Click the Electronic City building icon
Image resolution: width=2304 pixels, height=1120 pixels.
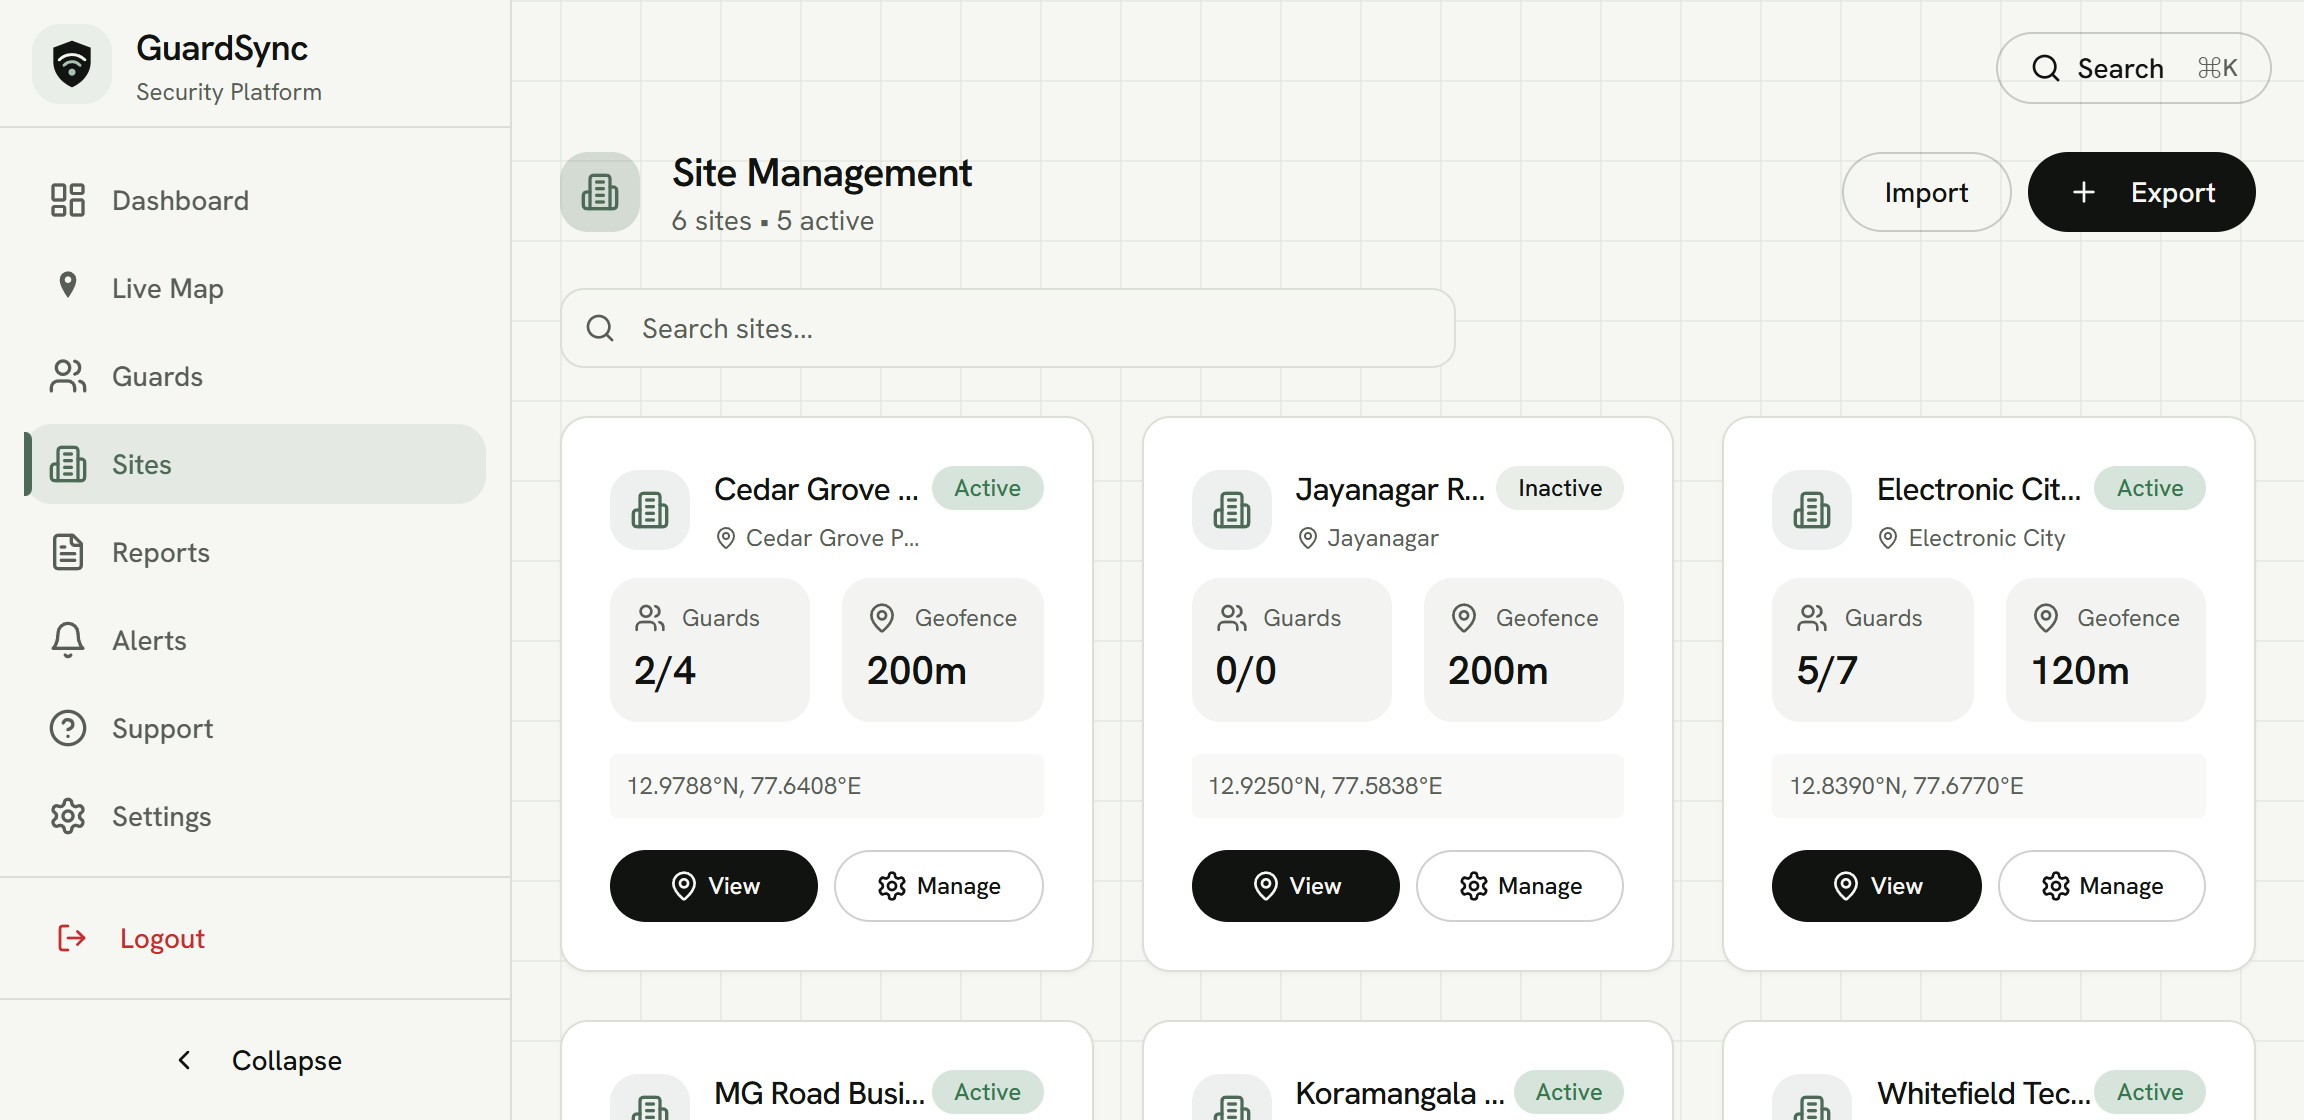(1812, 510)
